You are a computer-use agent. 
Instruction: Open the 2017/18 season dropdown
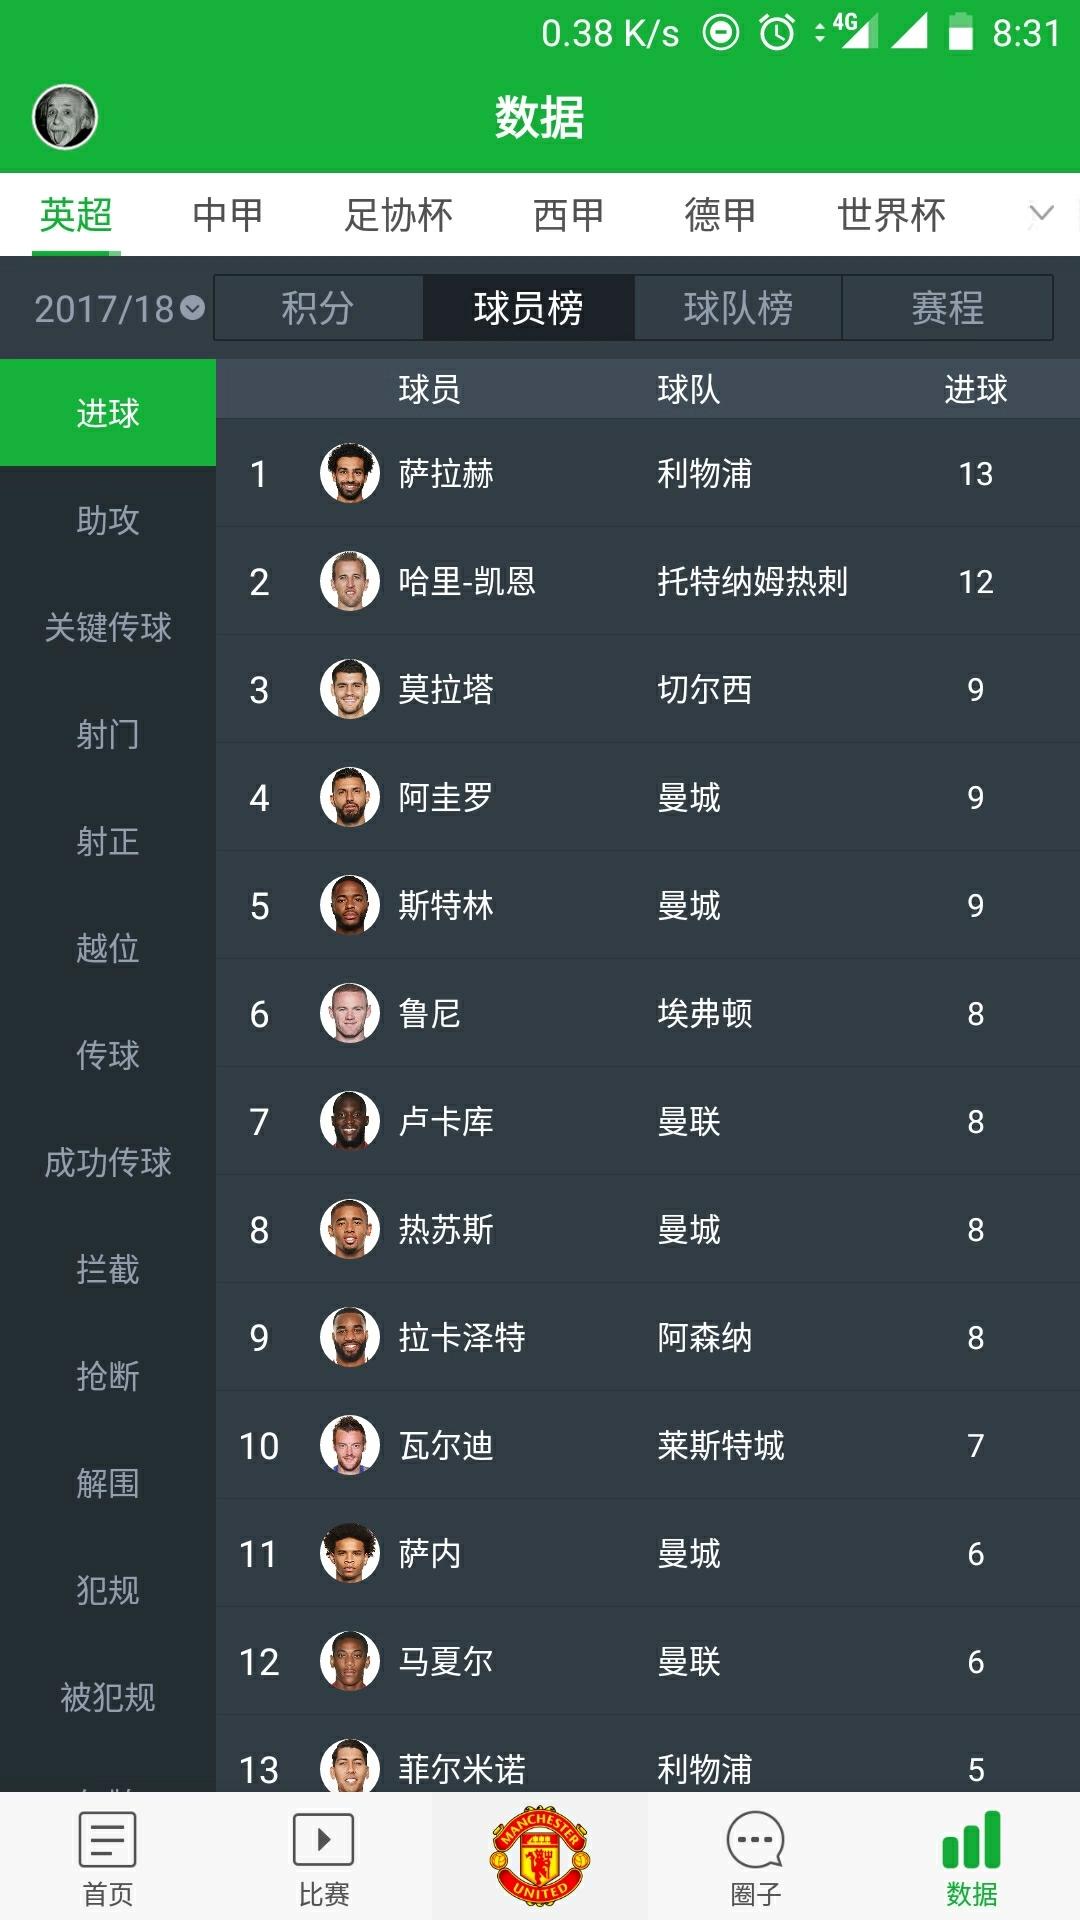pos(115,308)
